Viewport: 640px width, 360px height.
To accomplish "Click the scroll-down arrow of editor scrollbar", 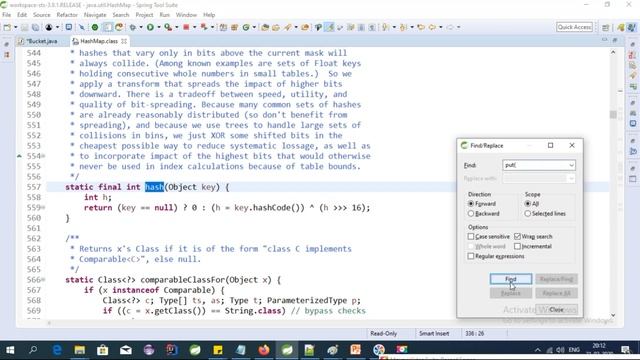I will click(613, 315).
